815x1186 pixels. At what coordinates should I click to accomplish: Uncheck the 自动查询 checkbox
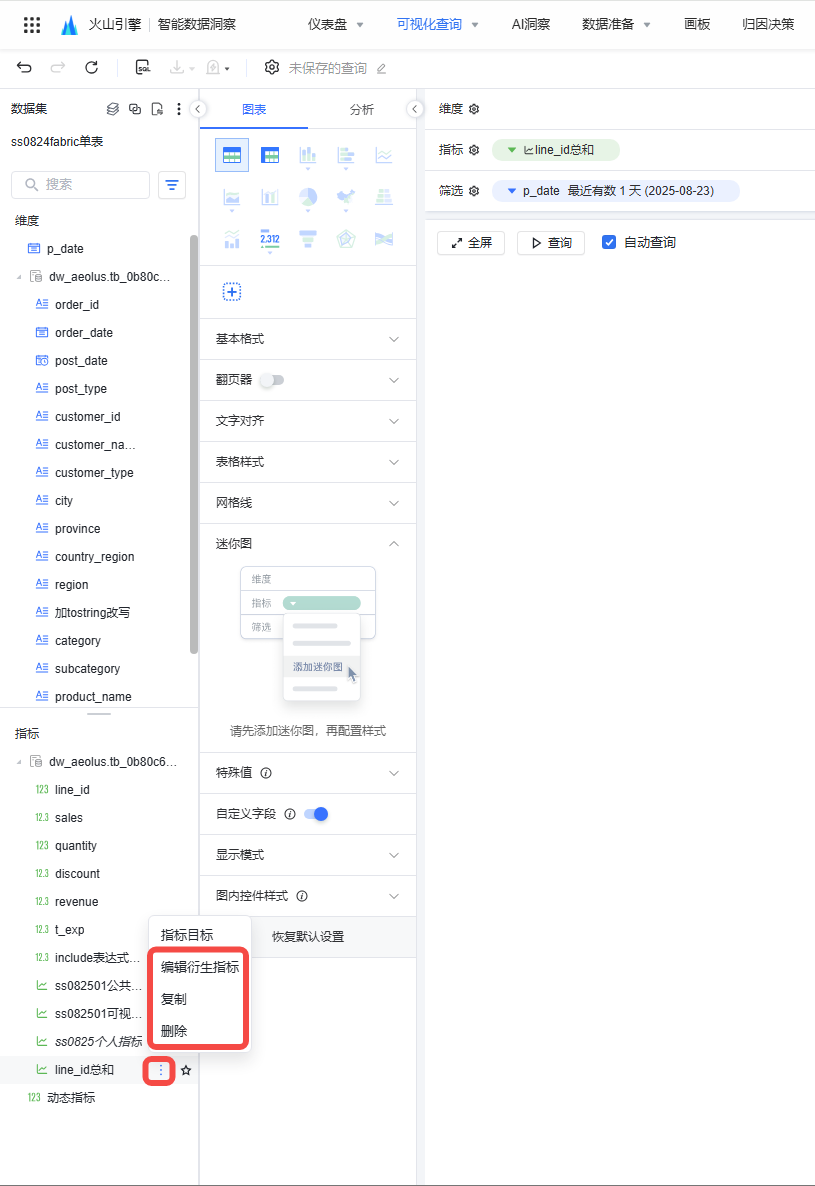click(609, 242)
